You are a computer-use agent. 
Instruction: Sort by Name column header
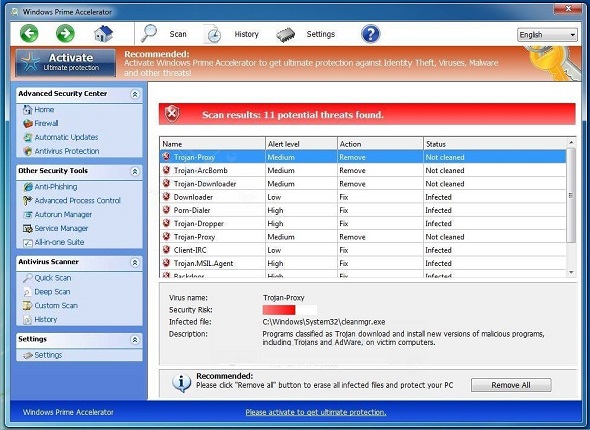213,144
